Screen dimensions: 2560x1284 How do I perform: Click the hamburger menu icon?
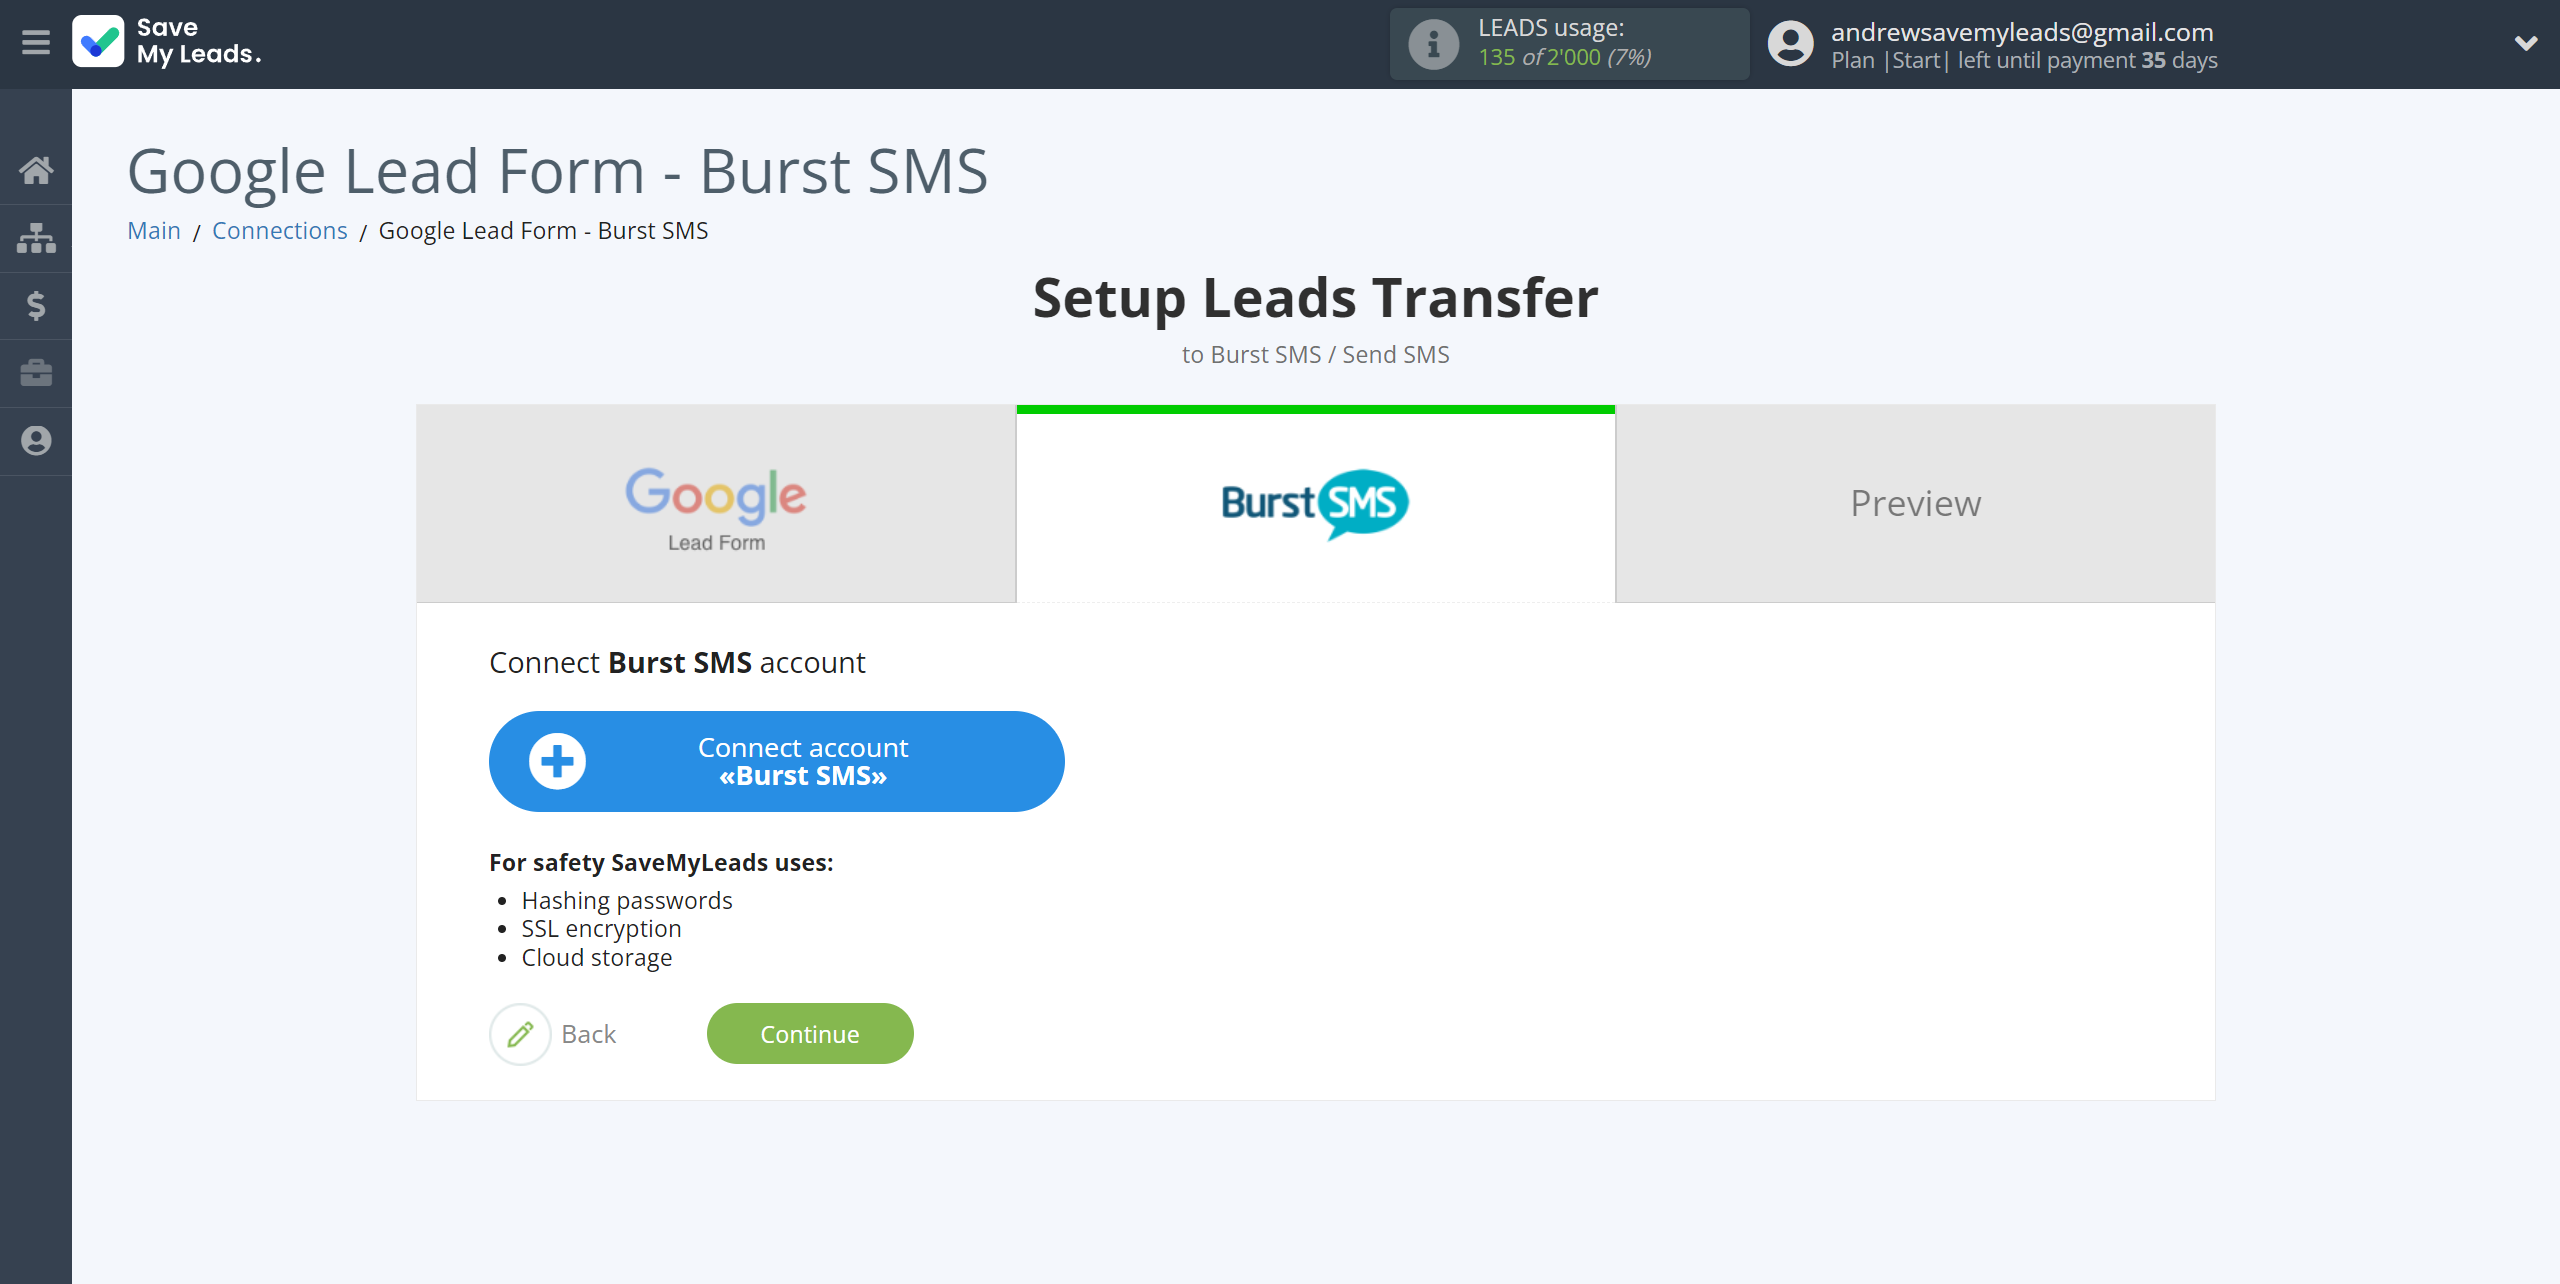(34, 43)
